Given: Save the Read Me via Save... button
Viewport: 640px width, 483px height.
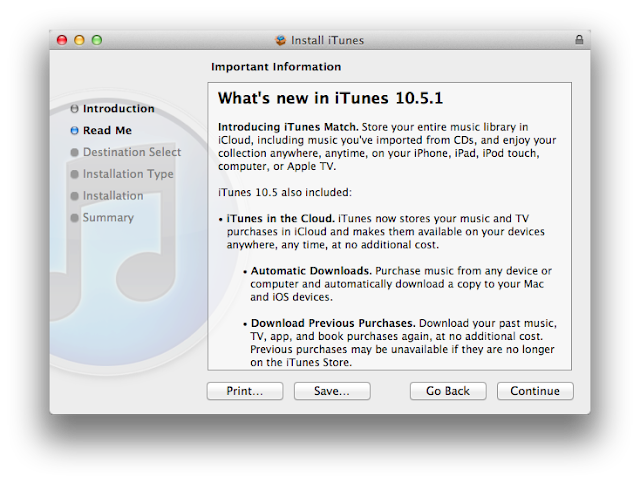Looking at the screenshot, I should tap(332, 391).
